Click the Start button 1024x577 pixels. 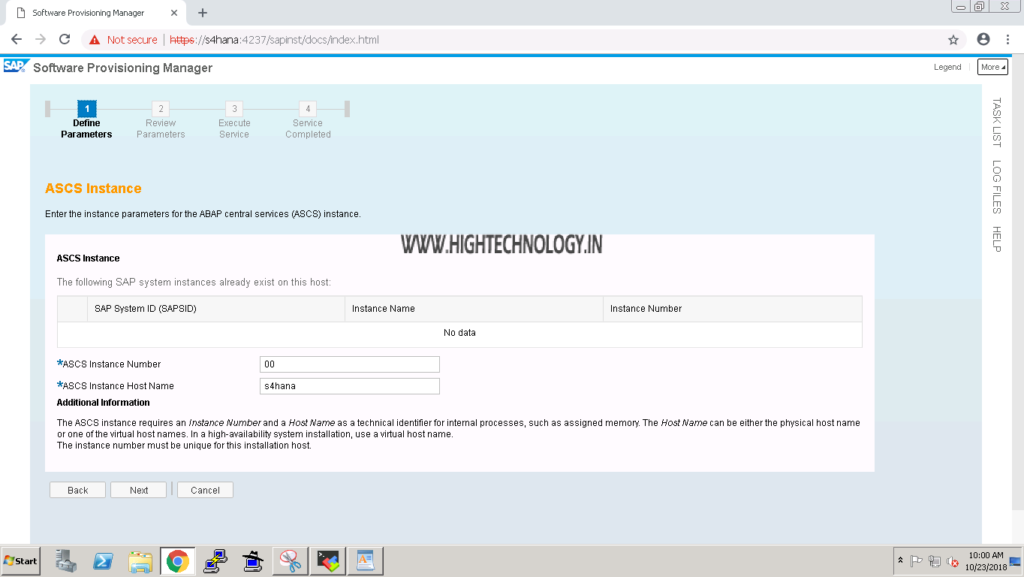pos(20,561)
